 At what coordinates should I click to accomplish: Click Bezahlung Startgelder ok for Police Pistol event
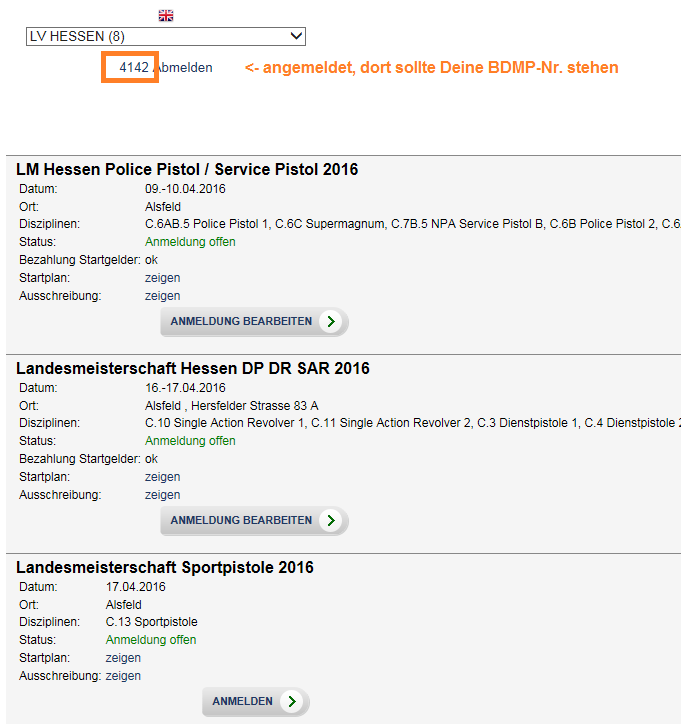(x=151, y=260)
